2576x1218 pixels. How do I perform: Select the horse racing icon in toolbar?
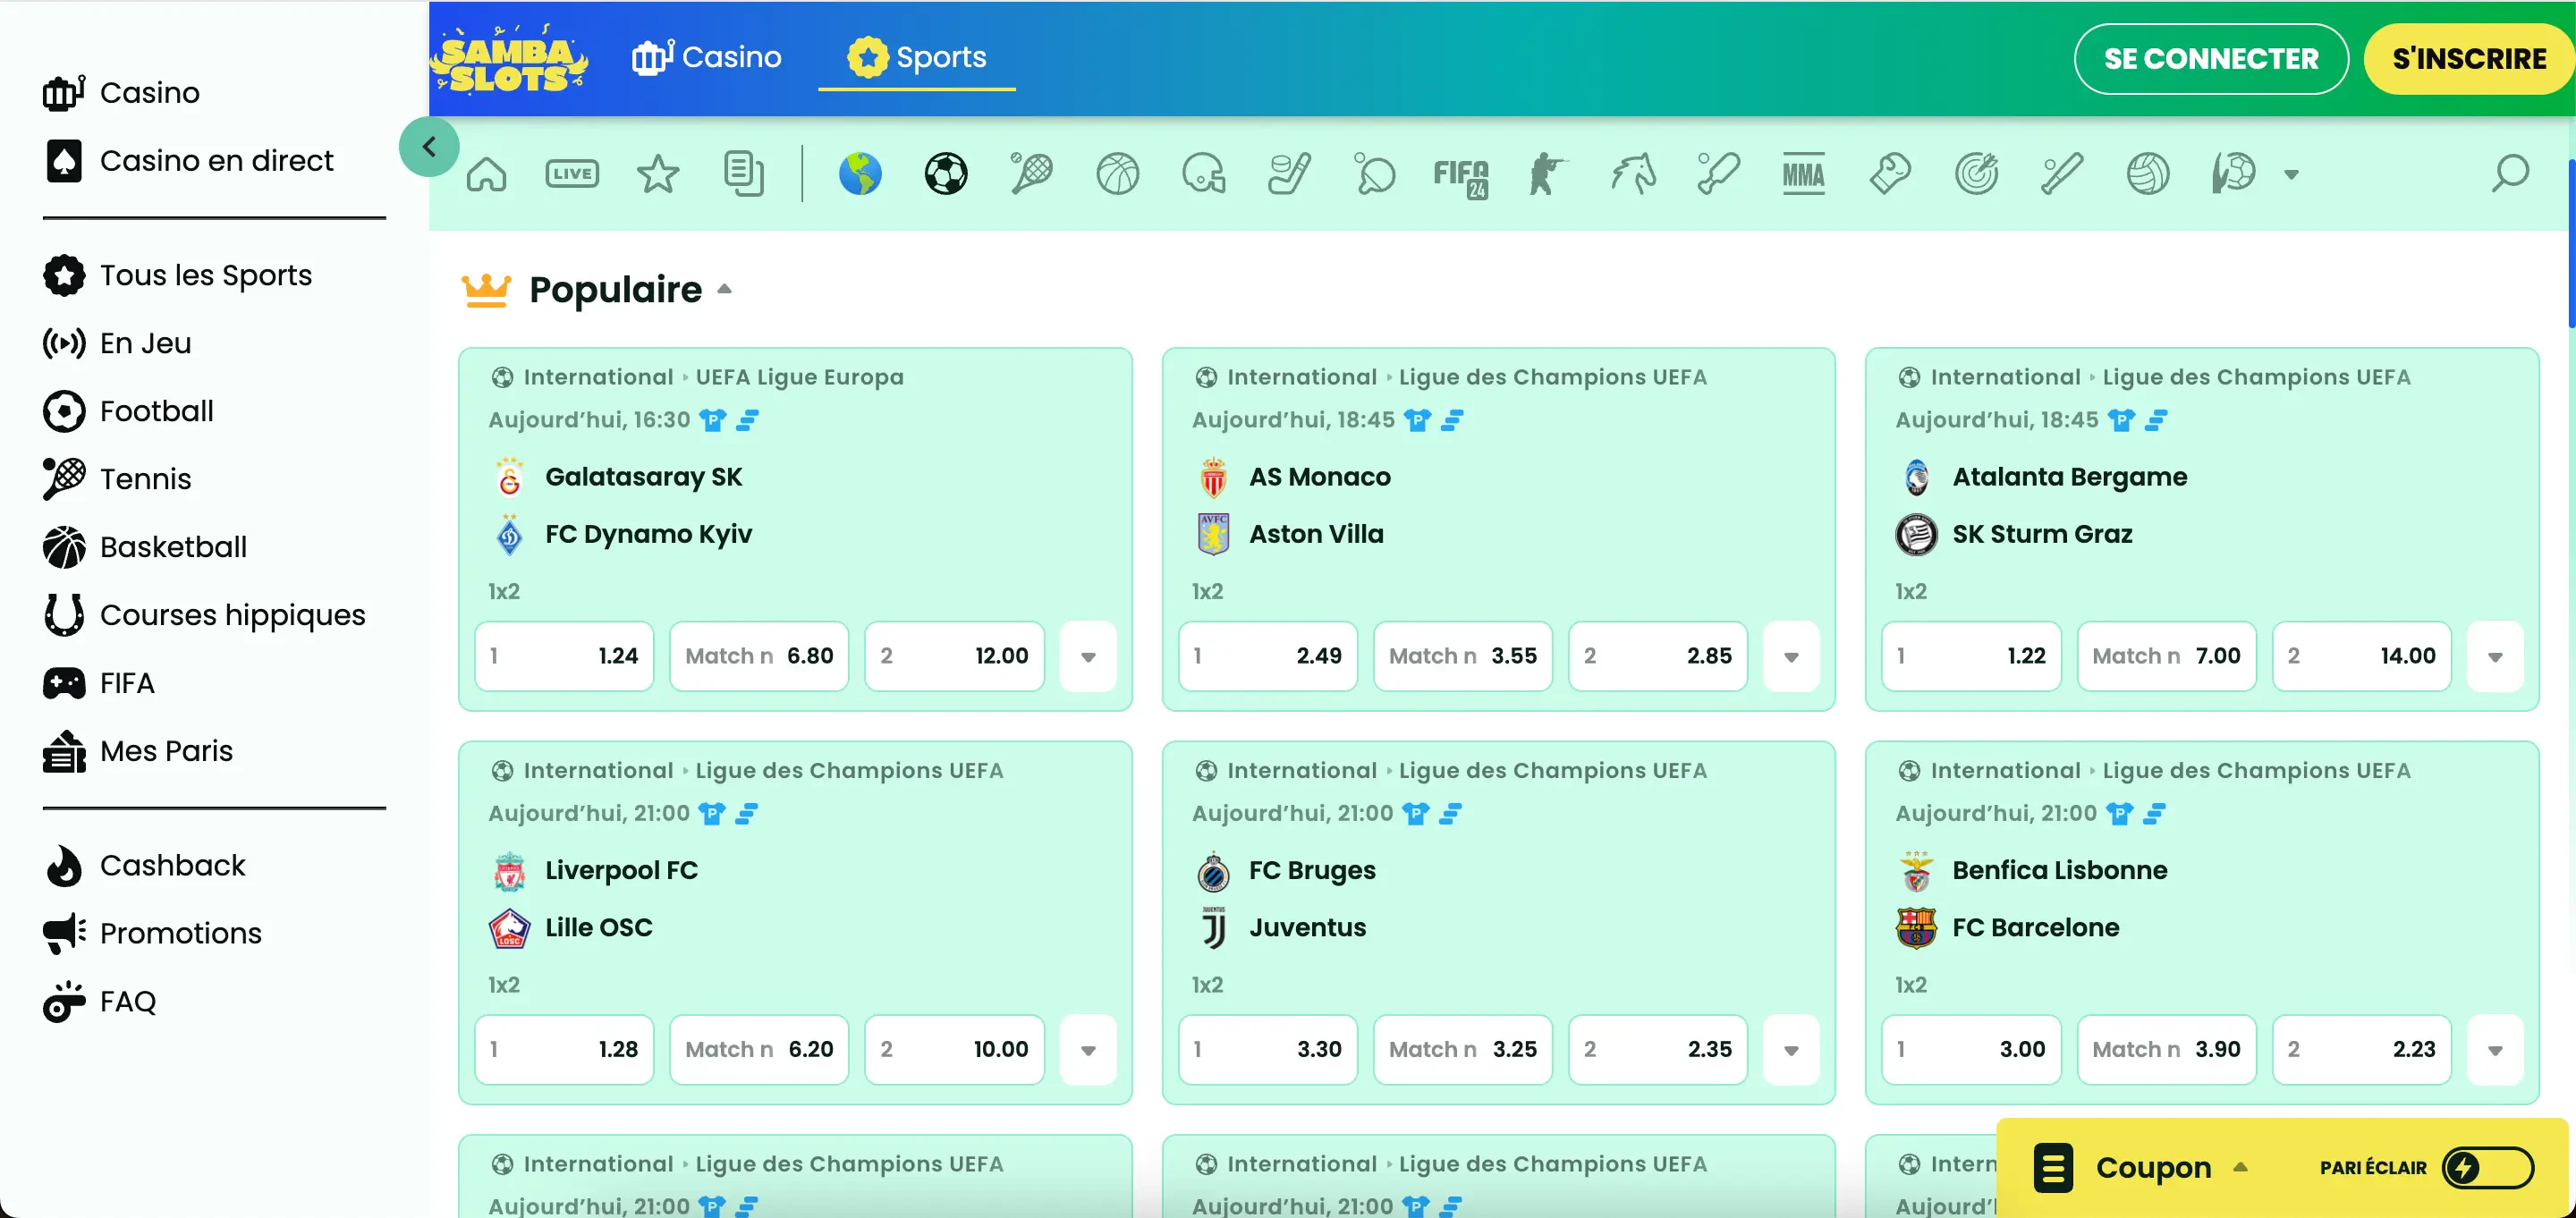[1632, 174]
